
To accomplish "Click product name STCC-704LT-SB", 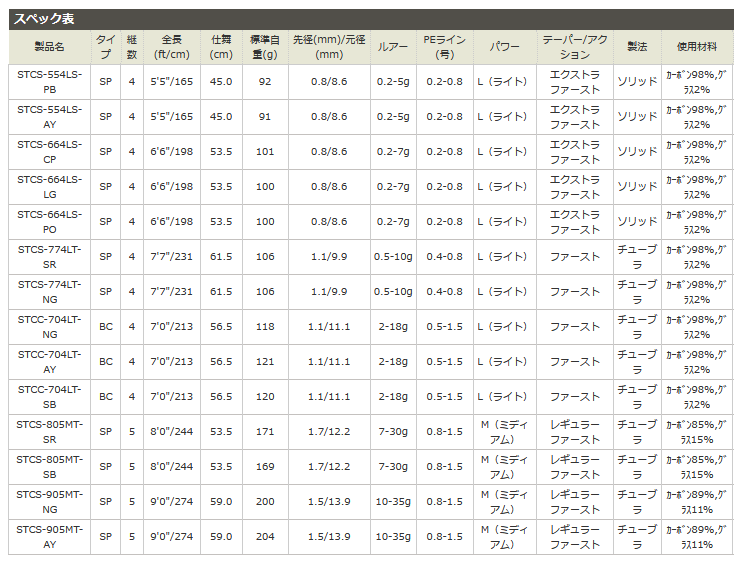I will (49, 397).
